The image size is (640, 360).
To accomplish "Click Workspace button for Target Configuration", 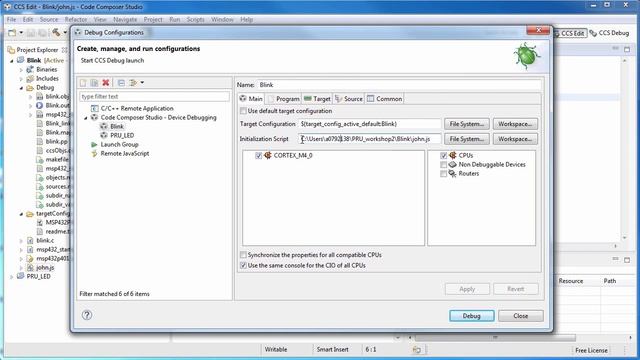I will pos(515,124).
